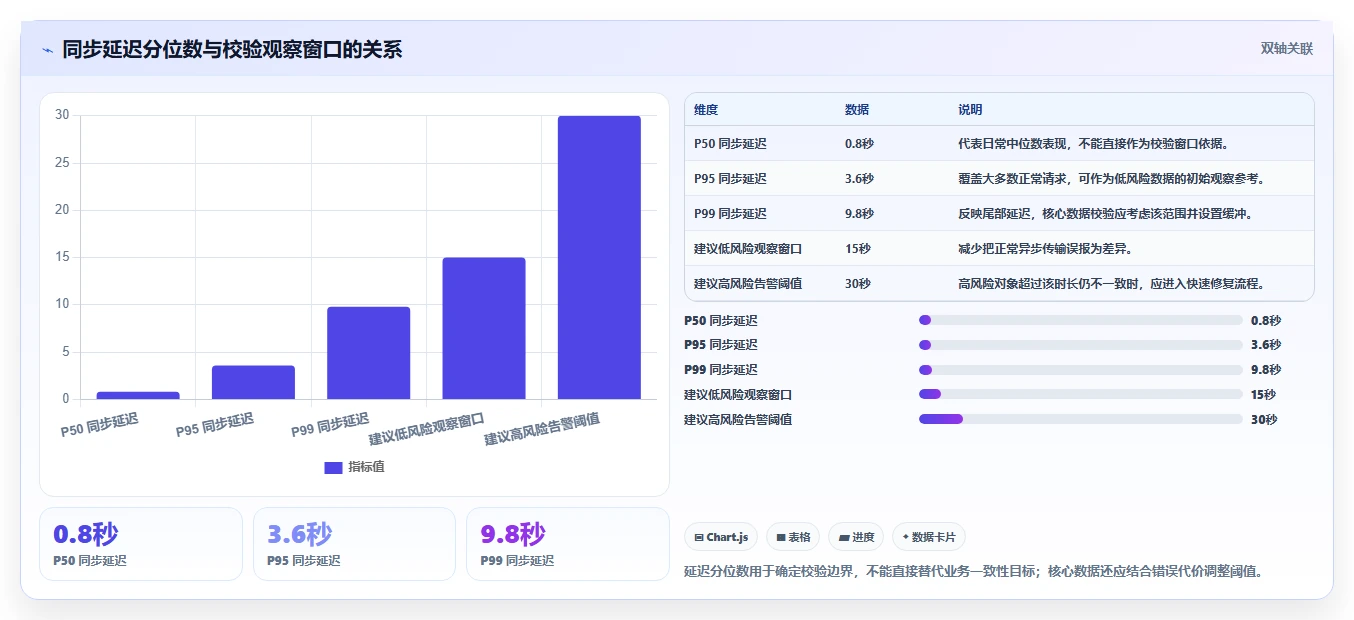Click the 表格 chip
This screenshot has height=620, width=1354.
(793, 537)
